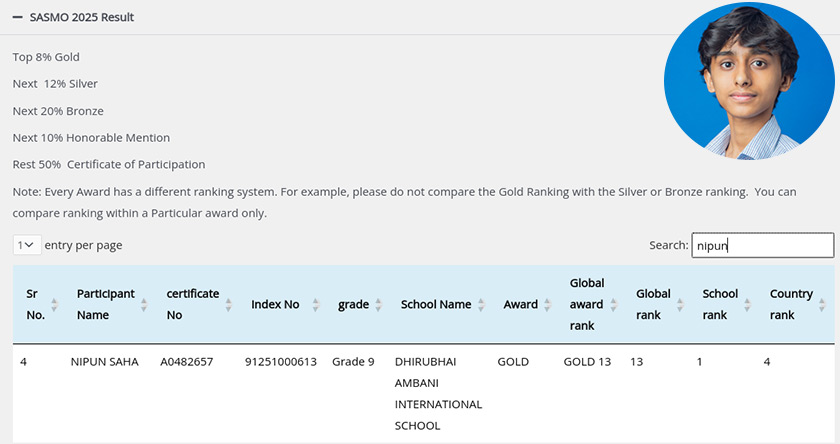Sort by Global award rank arrows
Screen dimensions: 840x444
tap(615, 304)
